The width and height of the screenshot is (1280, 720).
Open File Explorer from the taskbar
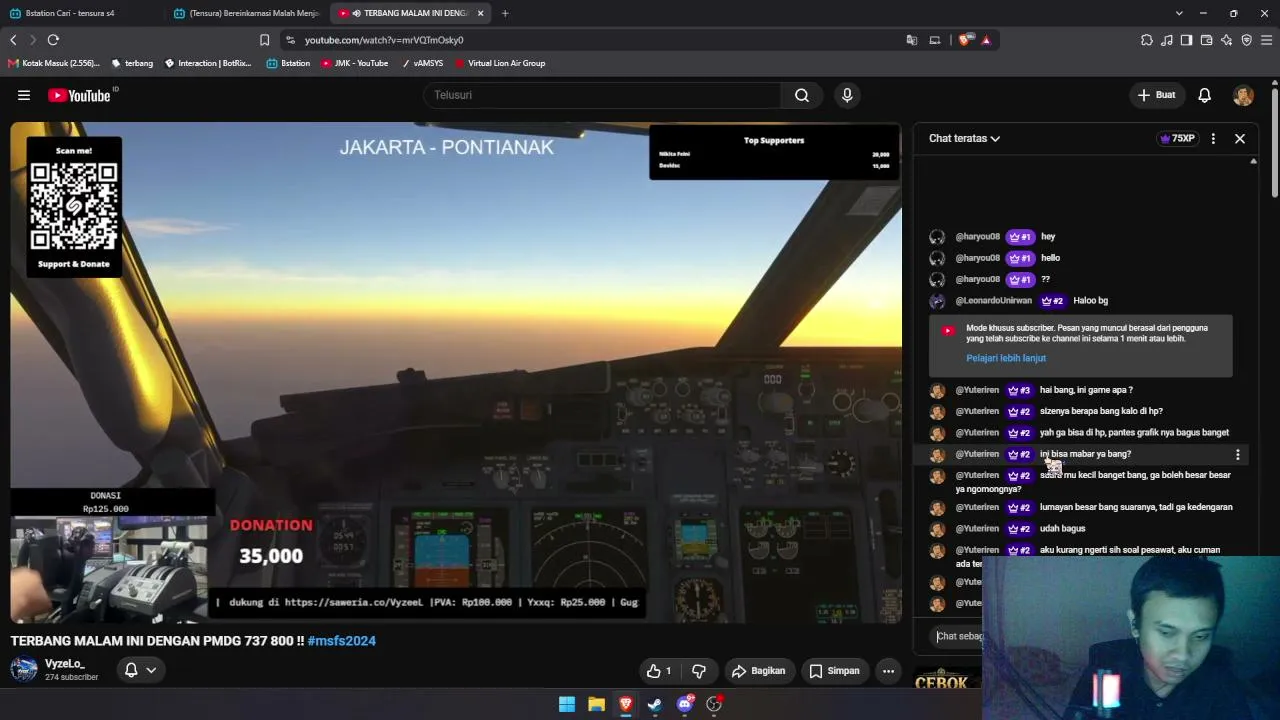[596, 704]
